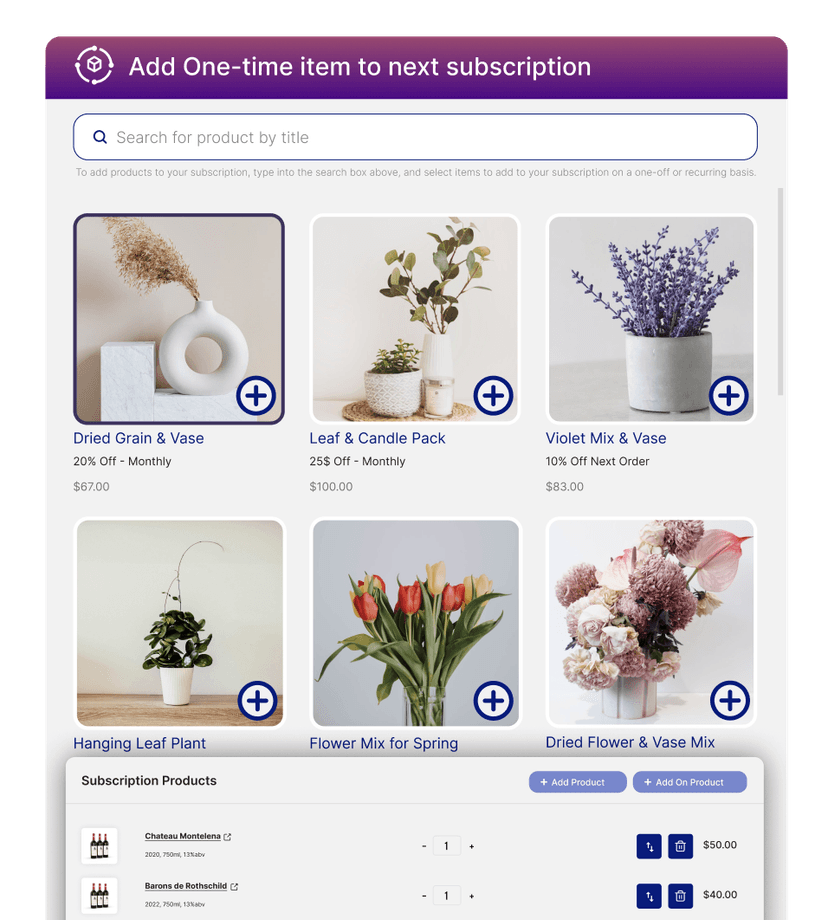Decrease Barons de Rothschild quantity with the minus stepper
828x920 pixels.
tap(424, 895)
